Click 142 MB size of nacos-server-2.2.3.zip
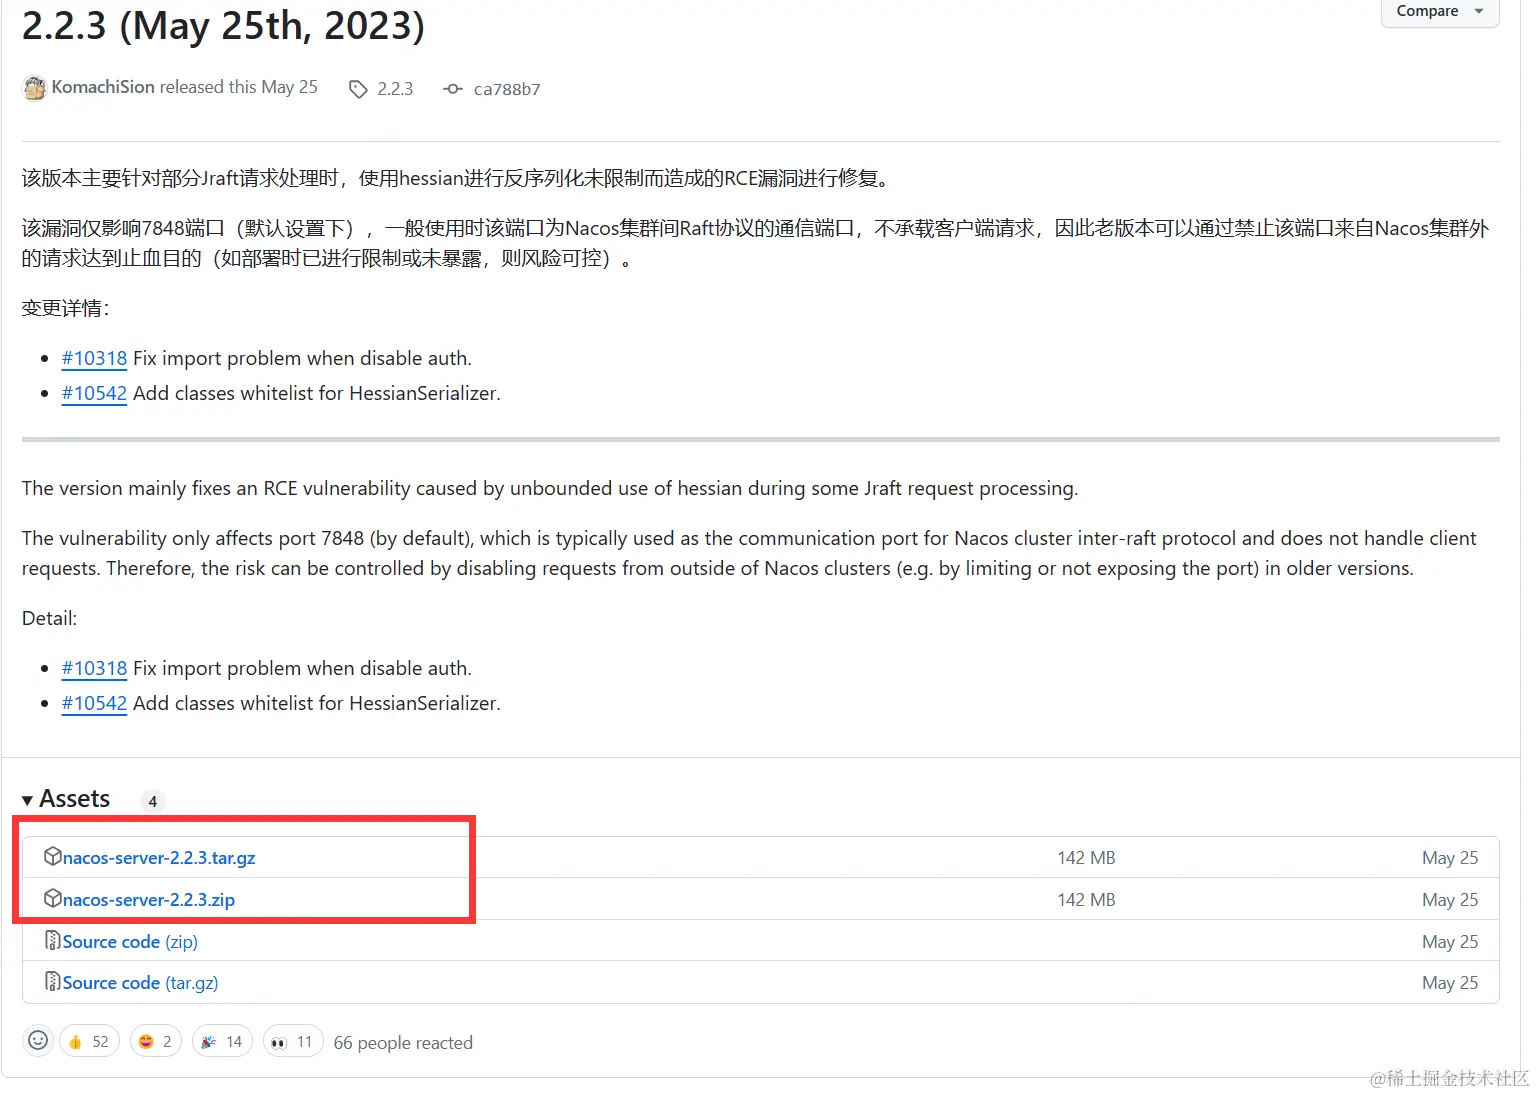Viewport: 1536px width, 1095px height. (x=1086, y=900)
